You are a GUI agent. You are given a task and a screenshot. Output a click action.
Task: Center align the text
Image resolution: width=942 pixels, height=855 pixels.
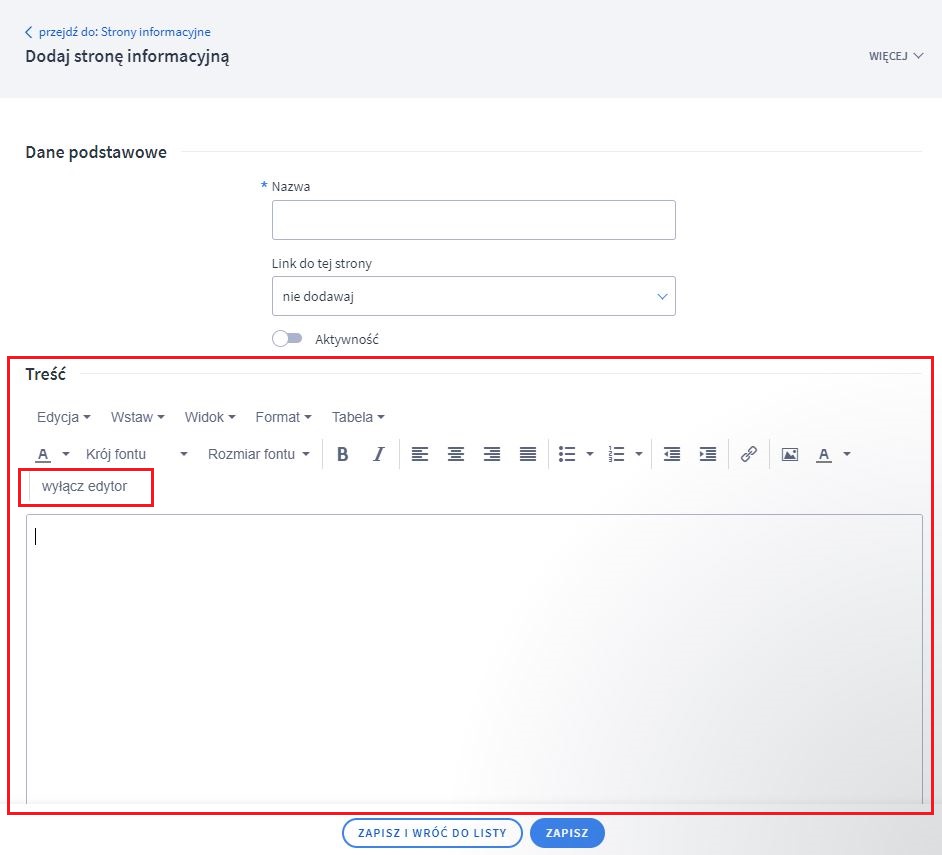click(456, 454)
